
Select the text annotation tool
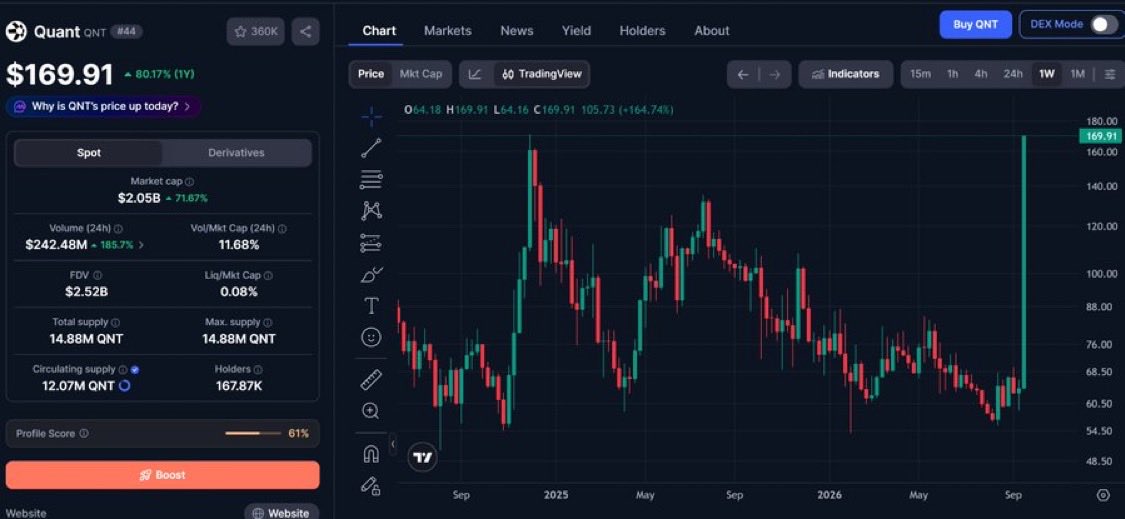coord(371,306)
